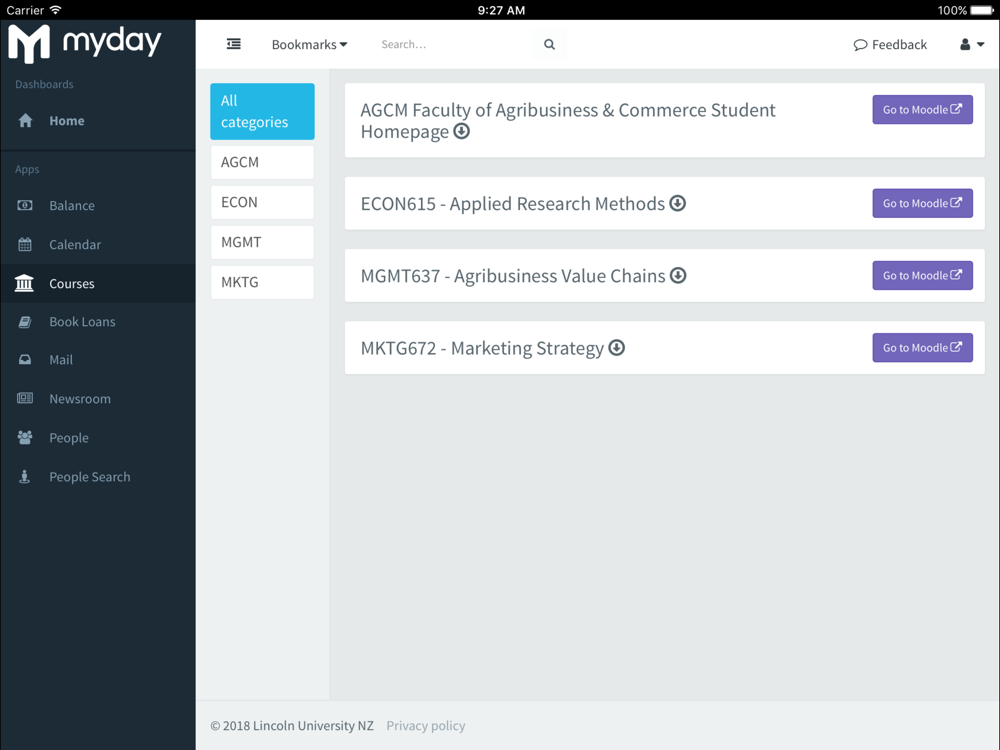Screen dimensions: 1000x750
Task: Open the Balance app
Action: coord(98,205)
